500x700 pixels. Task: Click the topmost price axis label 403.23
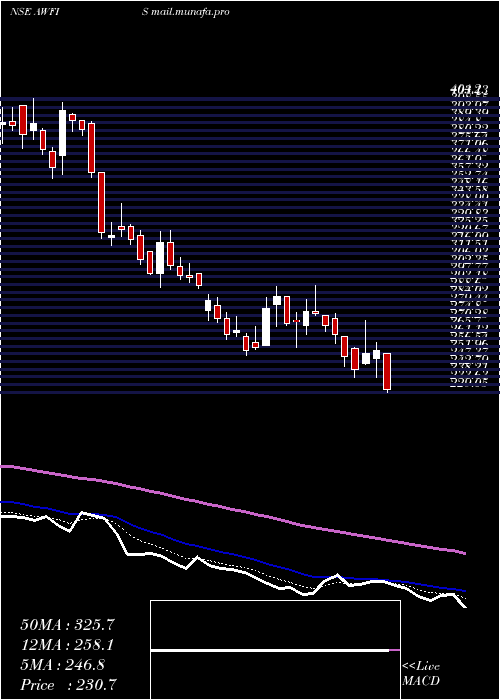[x=469, y=91]
